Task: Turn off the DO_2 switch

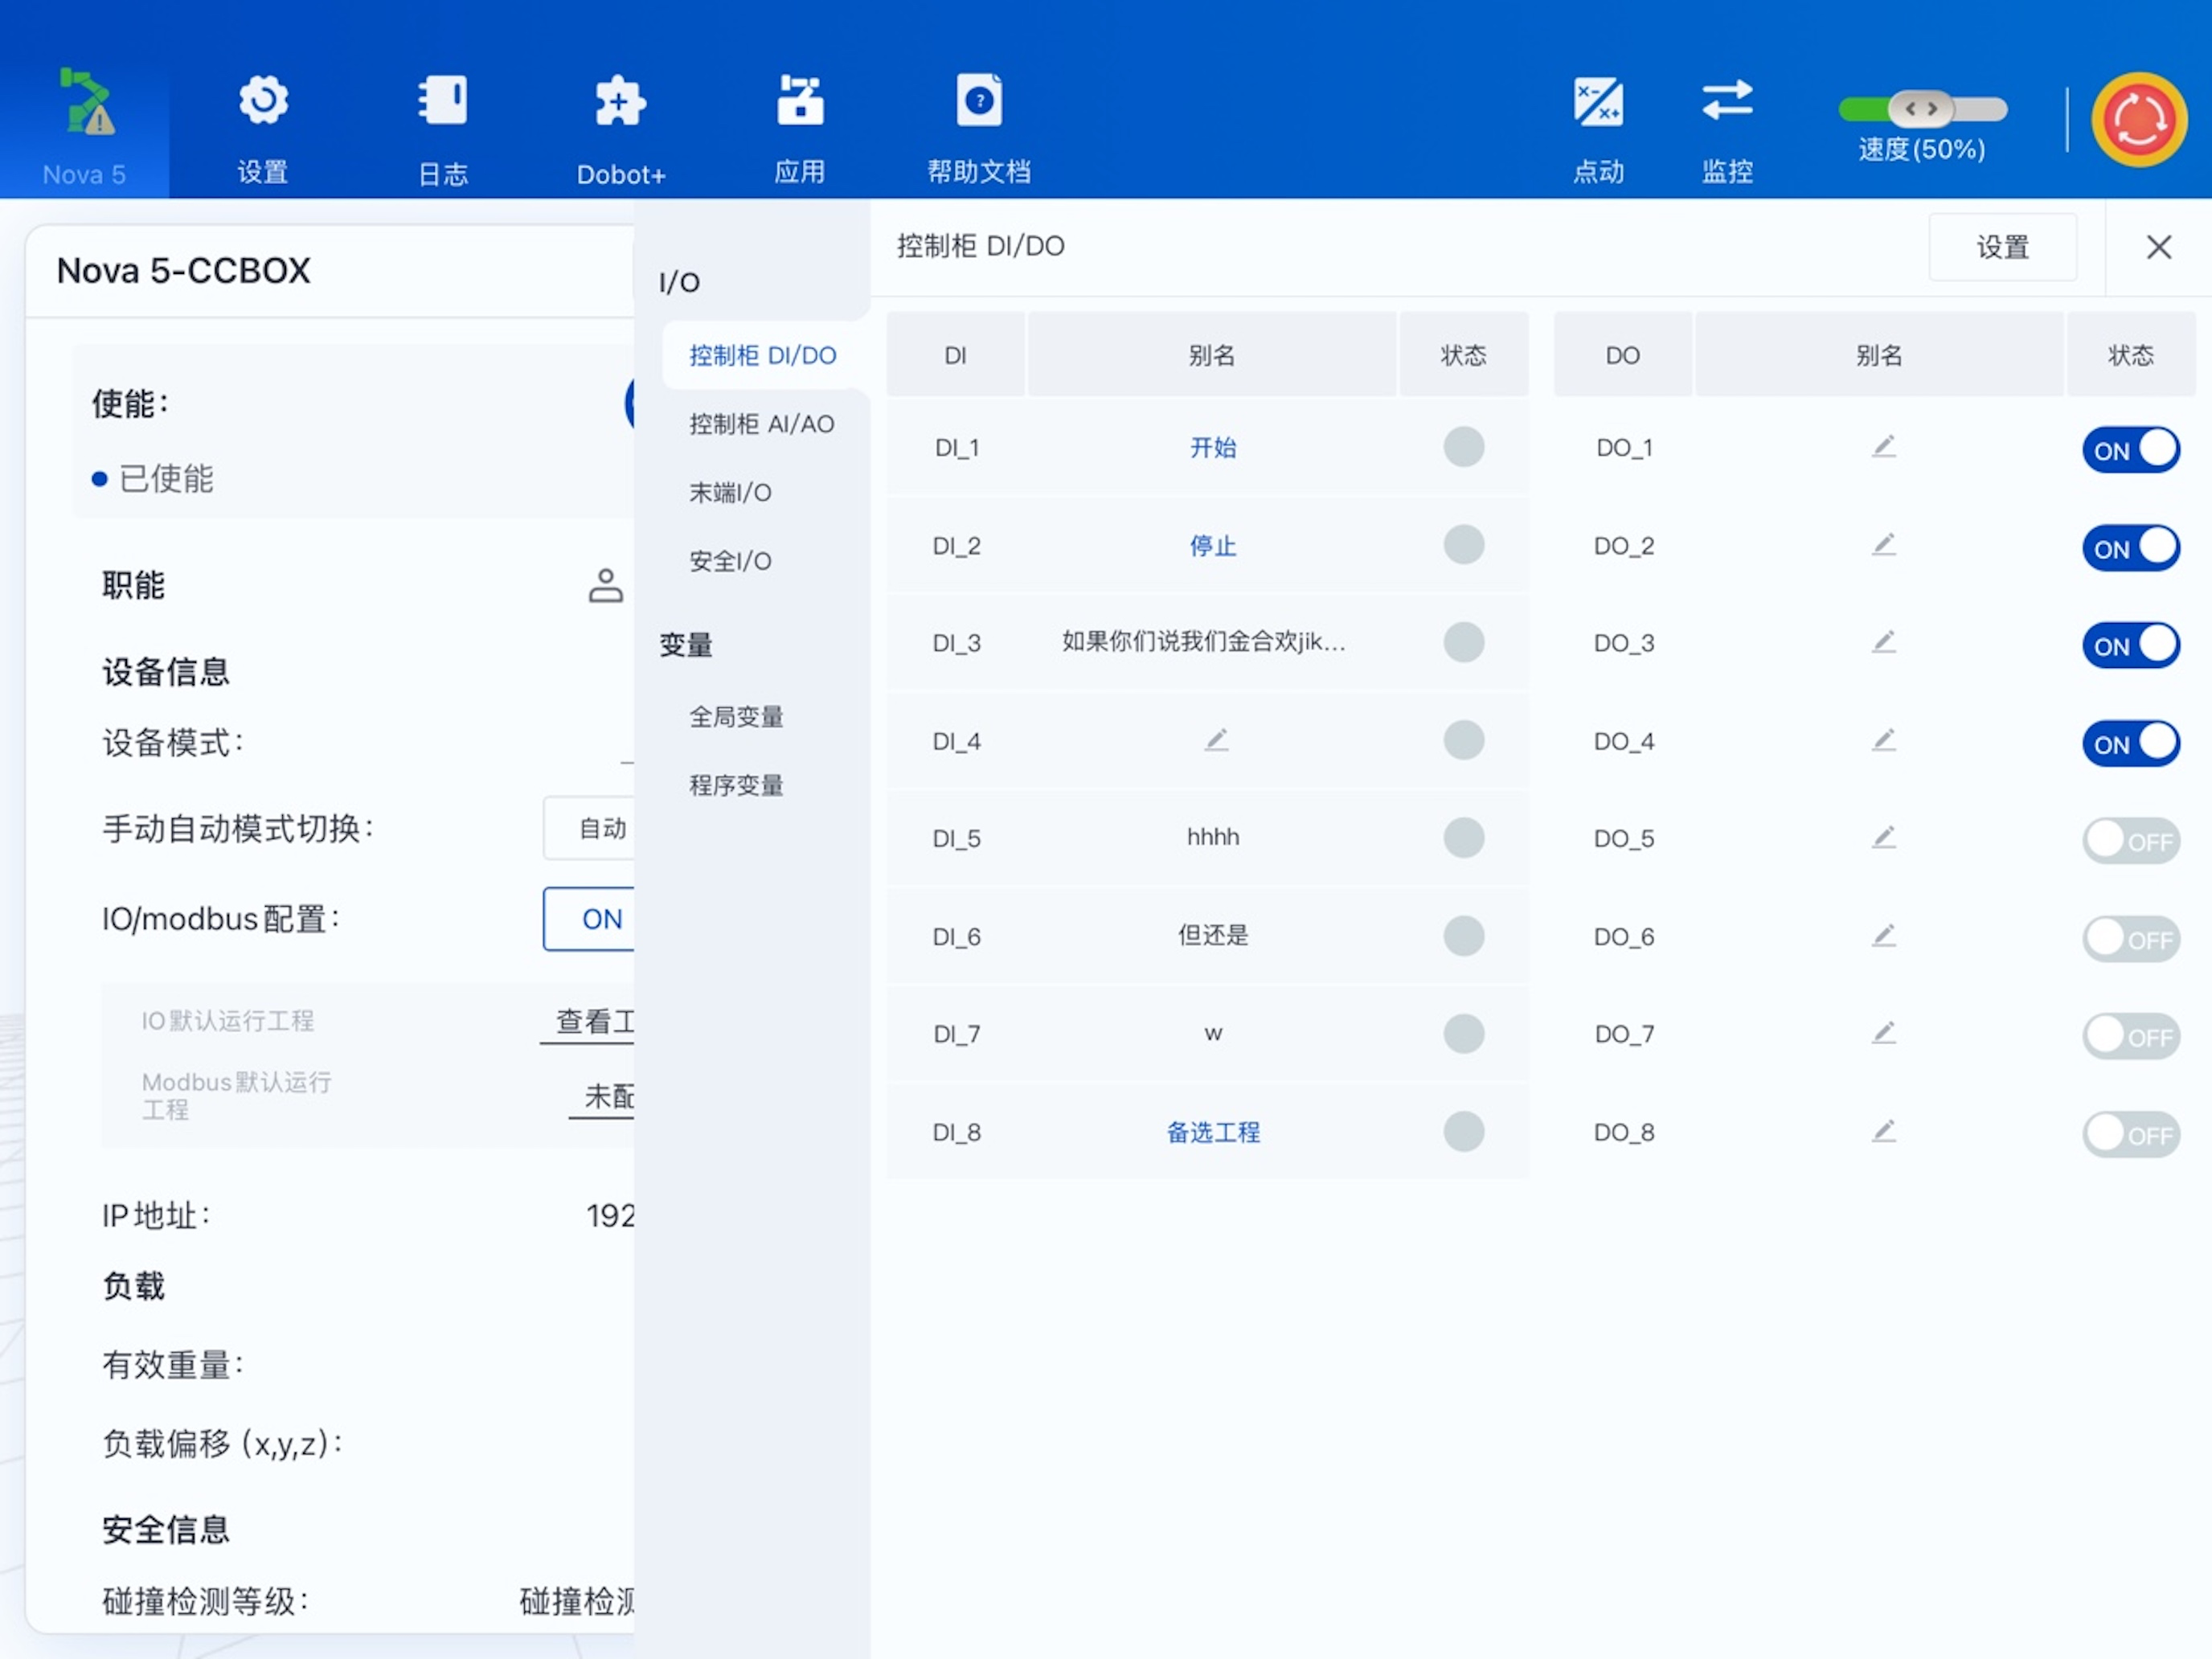Action: tap(2130, 548)
